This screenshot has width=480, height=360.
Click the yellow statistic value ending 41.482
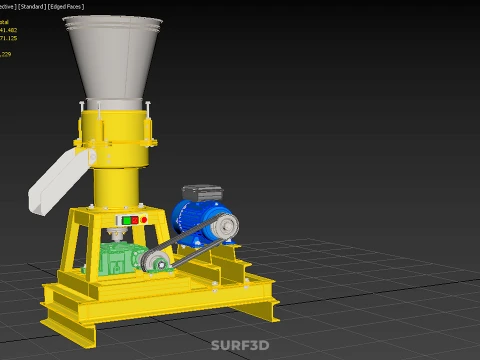(8, 30)
